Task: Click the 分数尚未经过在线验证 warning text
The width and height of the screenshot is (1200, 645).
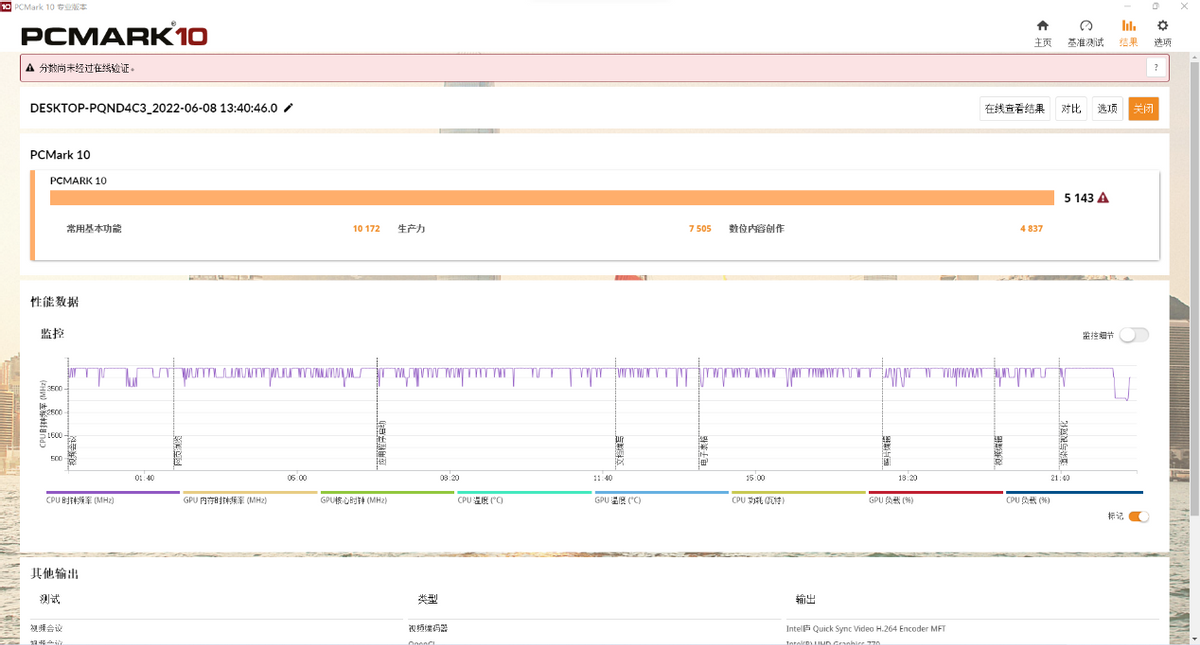Action: coord(87,68)
